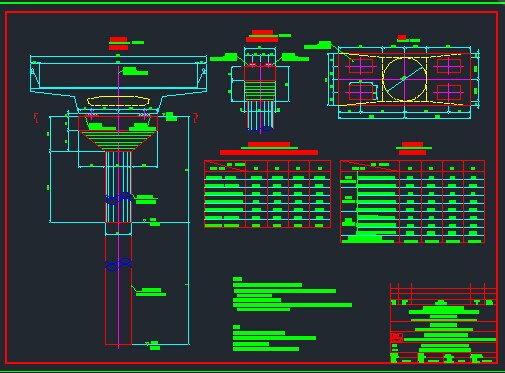Select the magenta centerline of the pile
This screenshot has width=505, height=373.
point(119,207)
